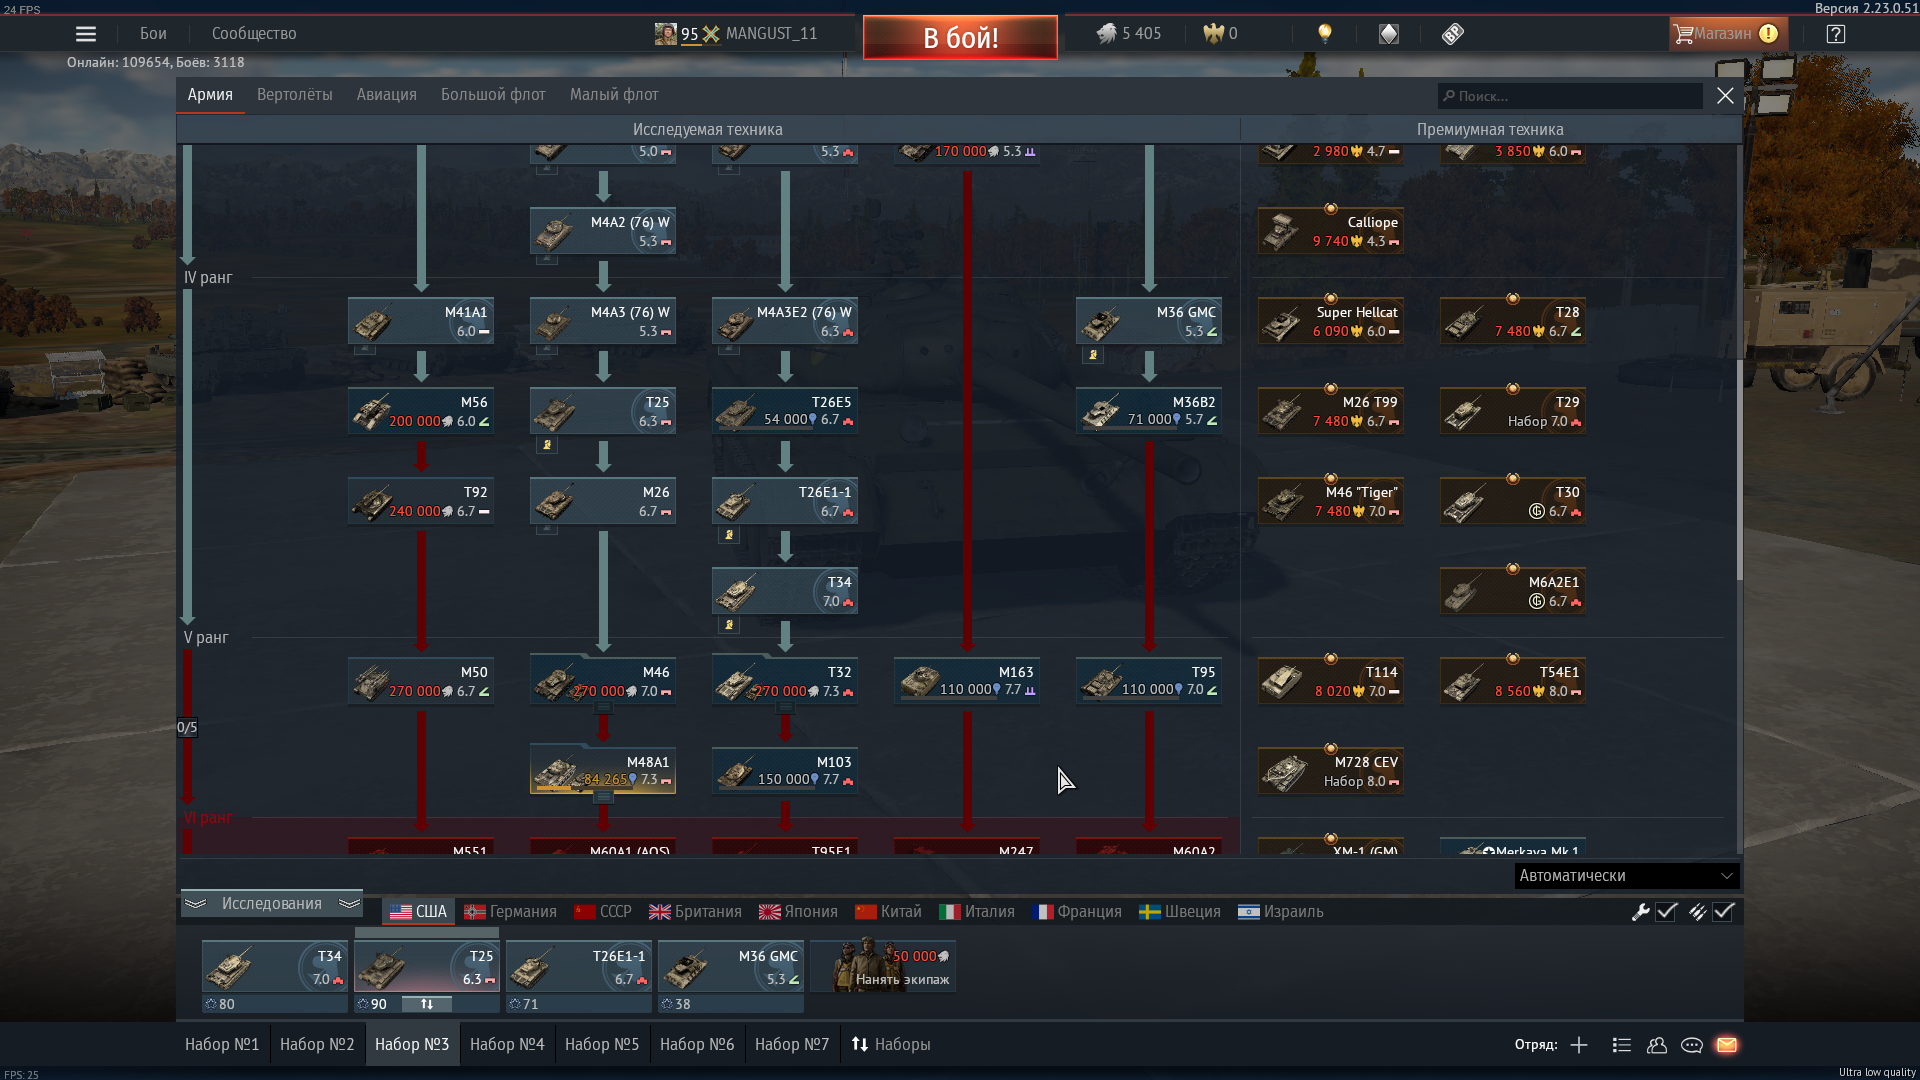Click the silver lions balance 5 405
This screenshot has width=1920, height=1080.
coord(1129,34)
